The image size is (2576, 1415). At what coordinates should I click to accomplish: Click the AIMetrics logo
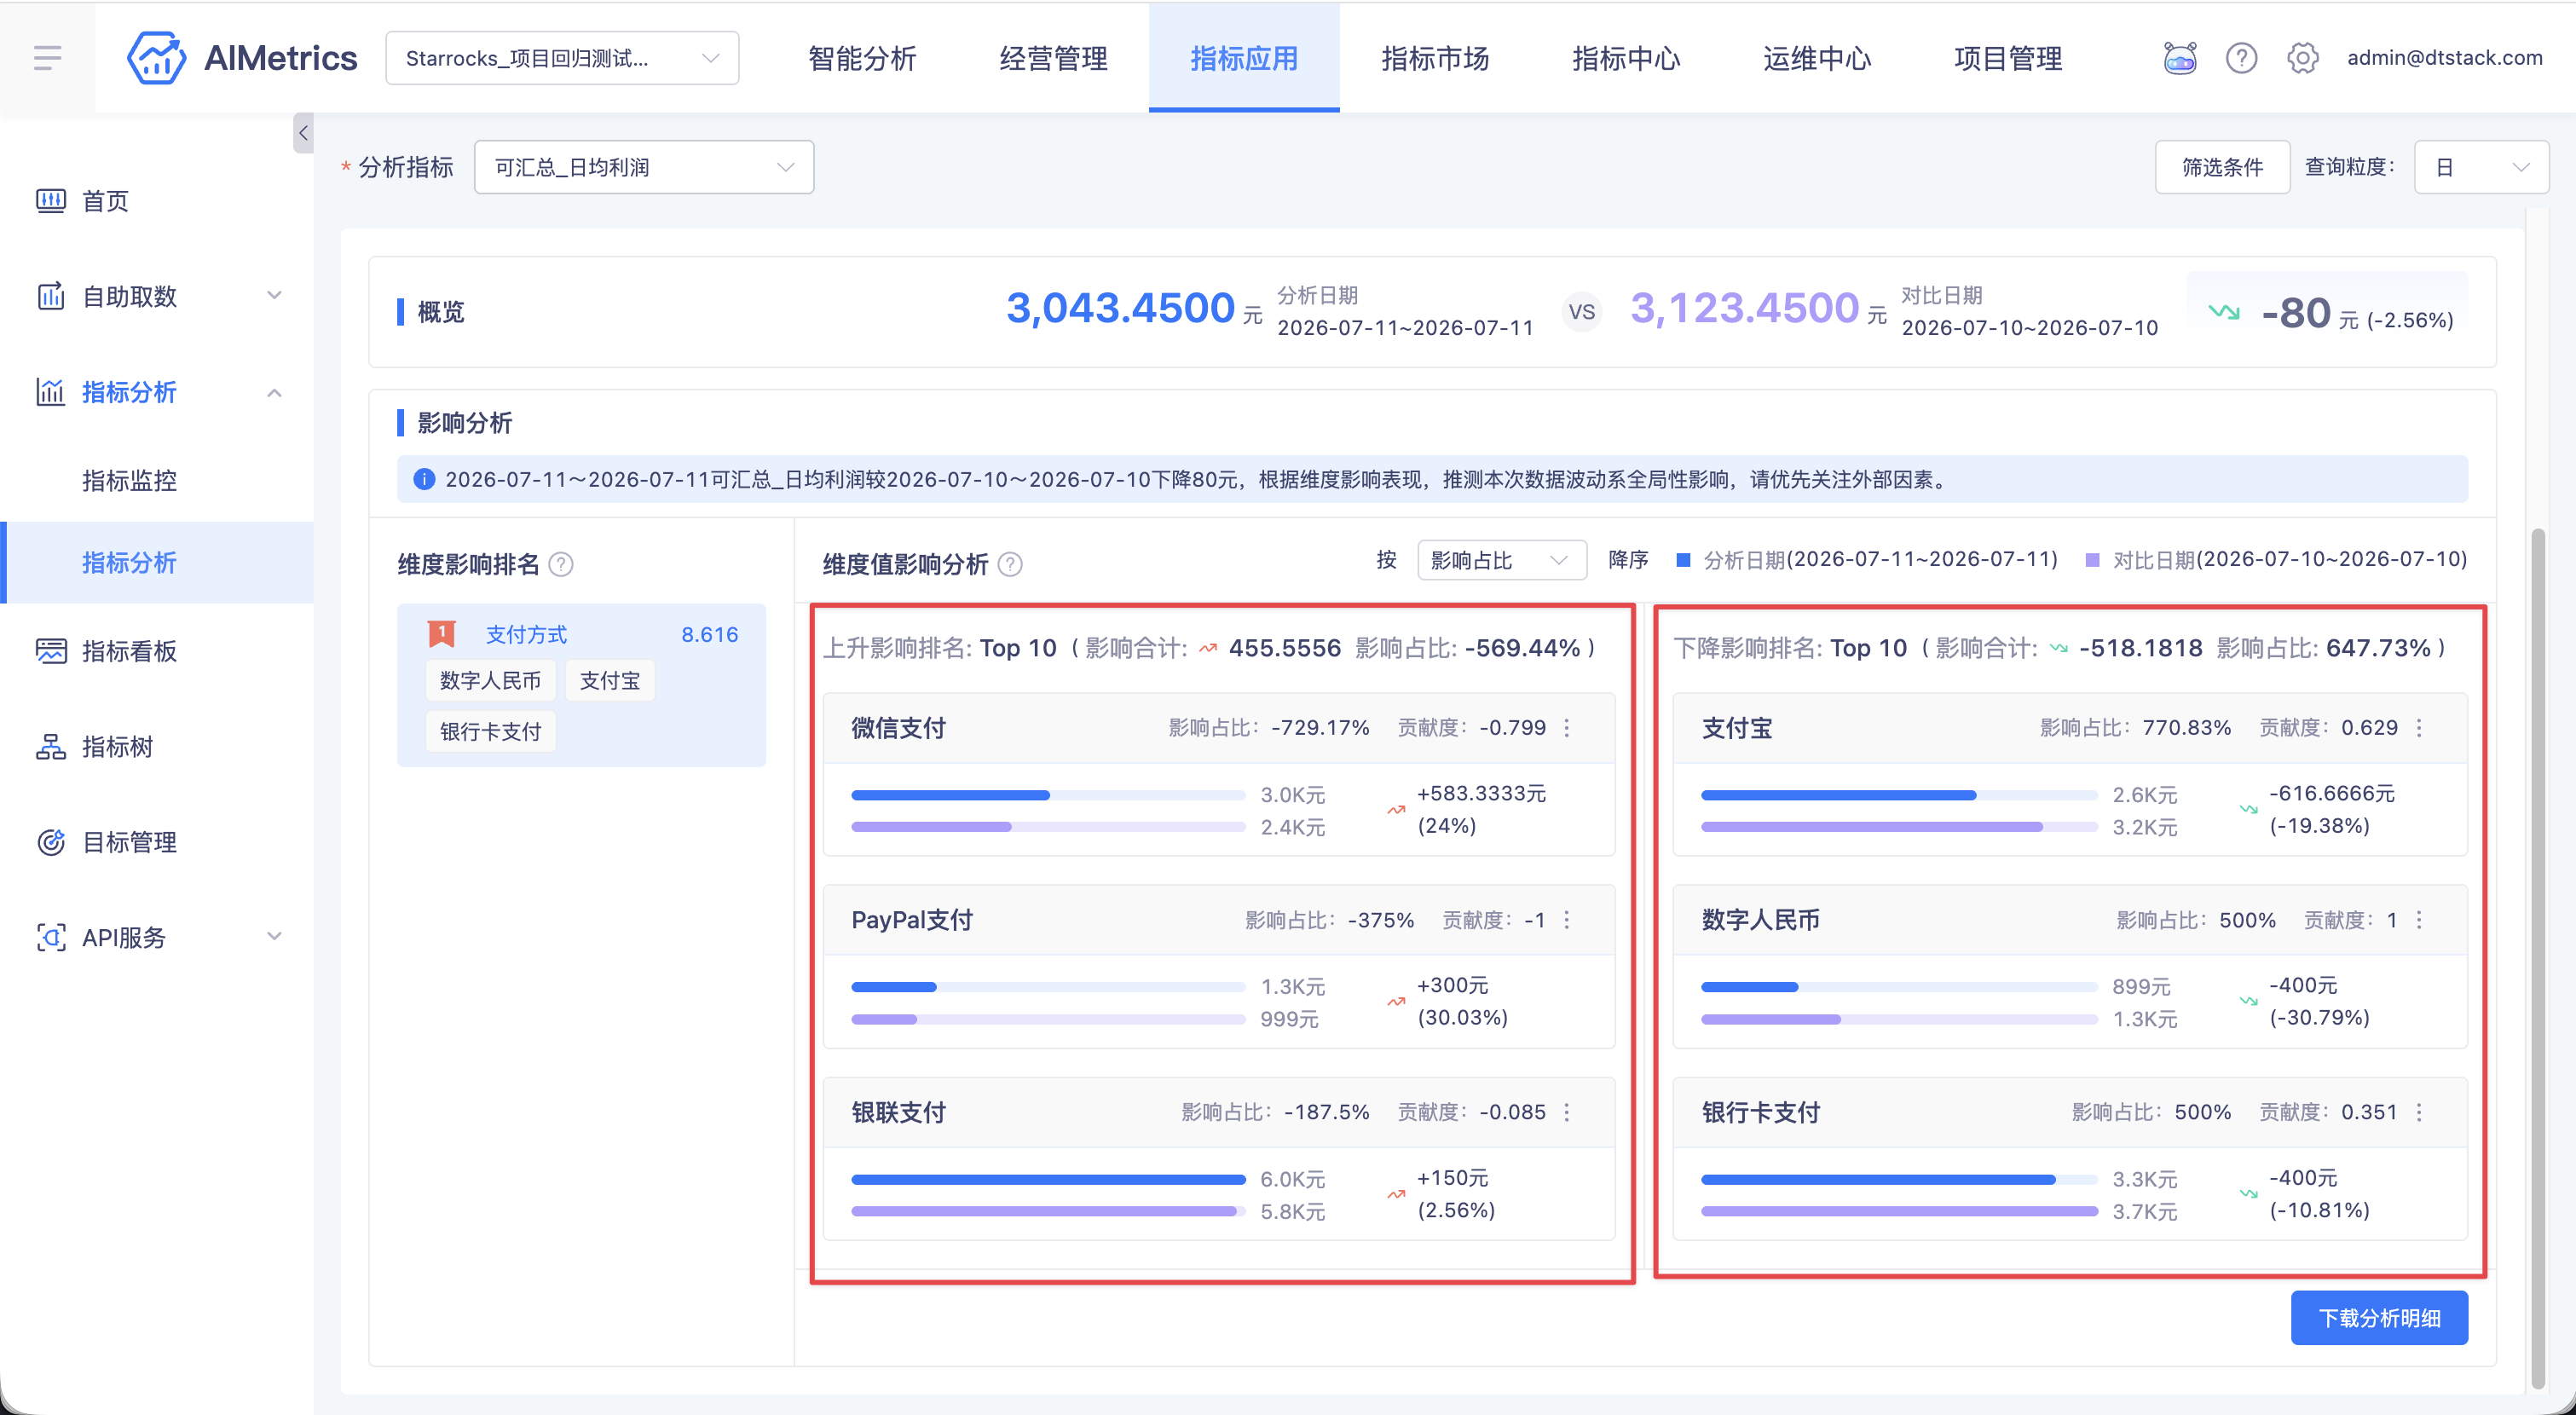click(x=242, y=58)
